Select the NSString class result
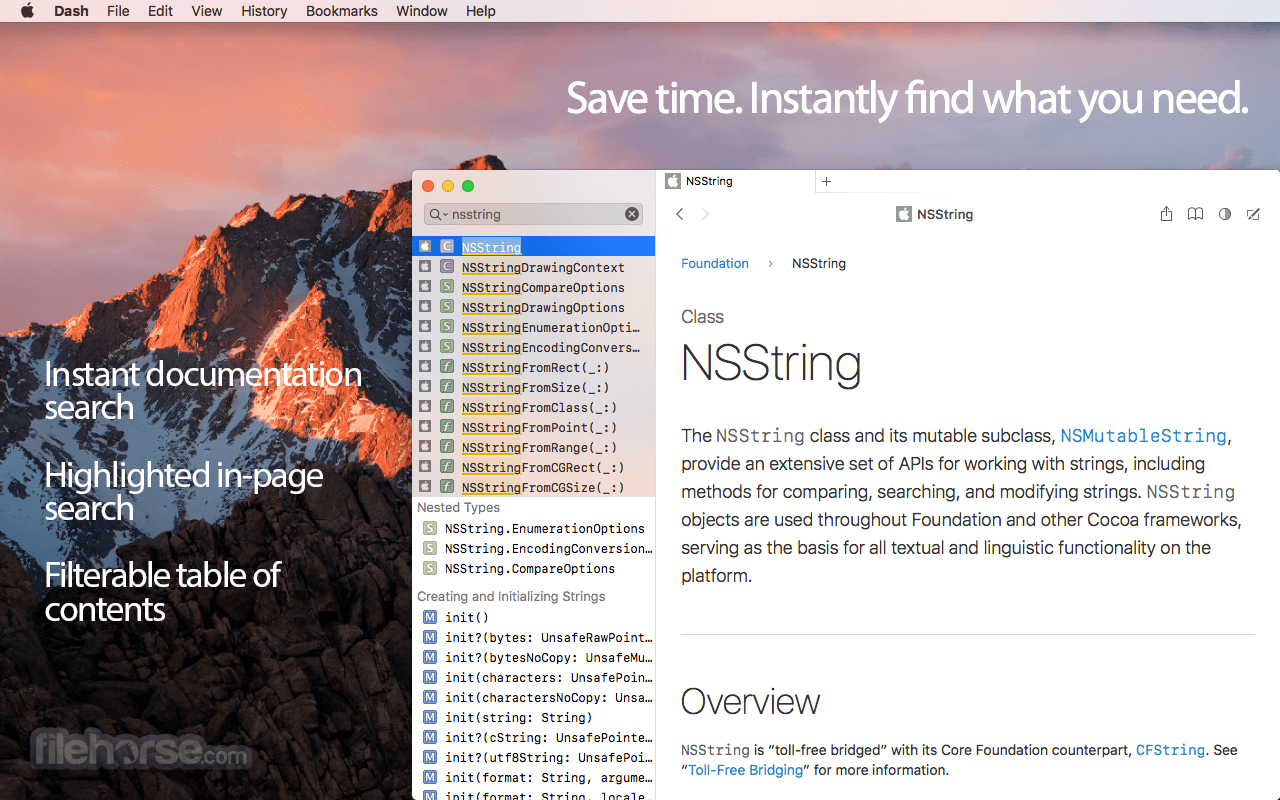Viewport: 1280px width, 800px height. [x=534, y=246]
